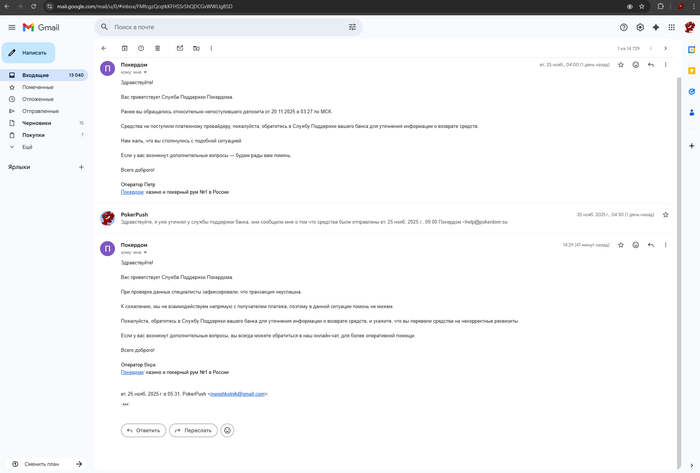The width and height of the screenshot is (700, 473).
Task: Open the Google account avatar
Action: coord(690,28)
